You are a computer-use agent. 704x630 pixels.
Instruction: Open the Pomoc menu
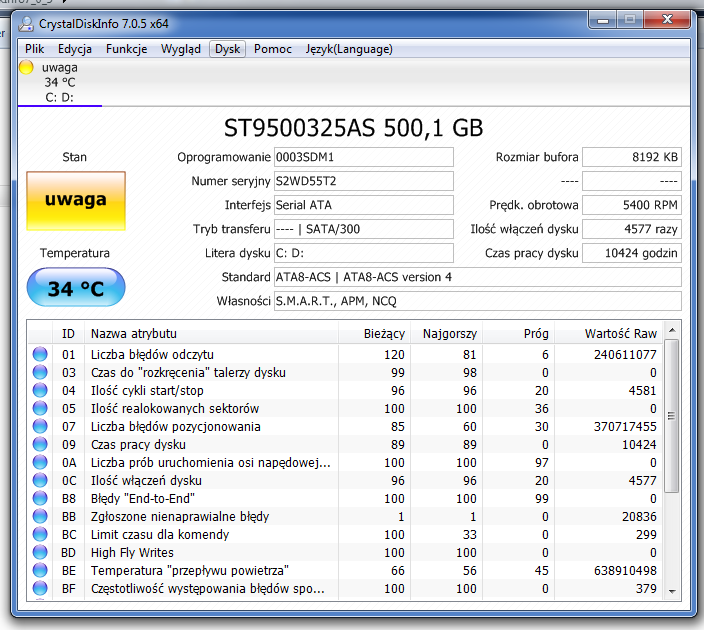(x=273, y=49)
